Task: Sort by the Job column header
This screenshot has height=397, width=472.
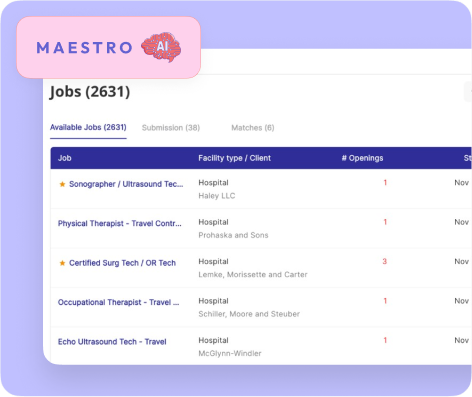Action: click(65, 158)
